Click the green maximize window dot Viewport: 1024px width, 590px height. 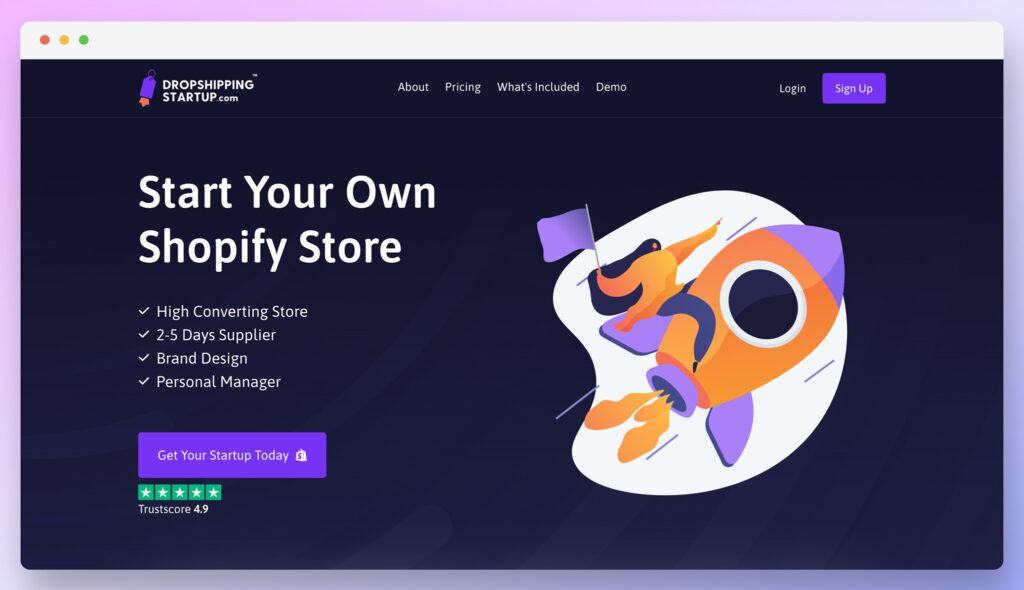(x=84, y=40)
